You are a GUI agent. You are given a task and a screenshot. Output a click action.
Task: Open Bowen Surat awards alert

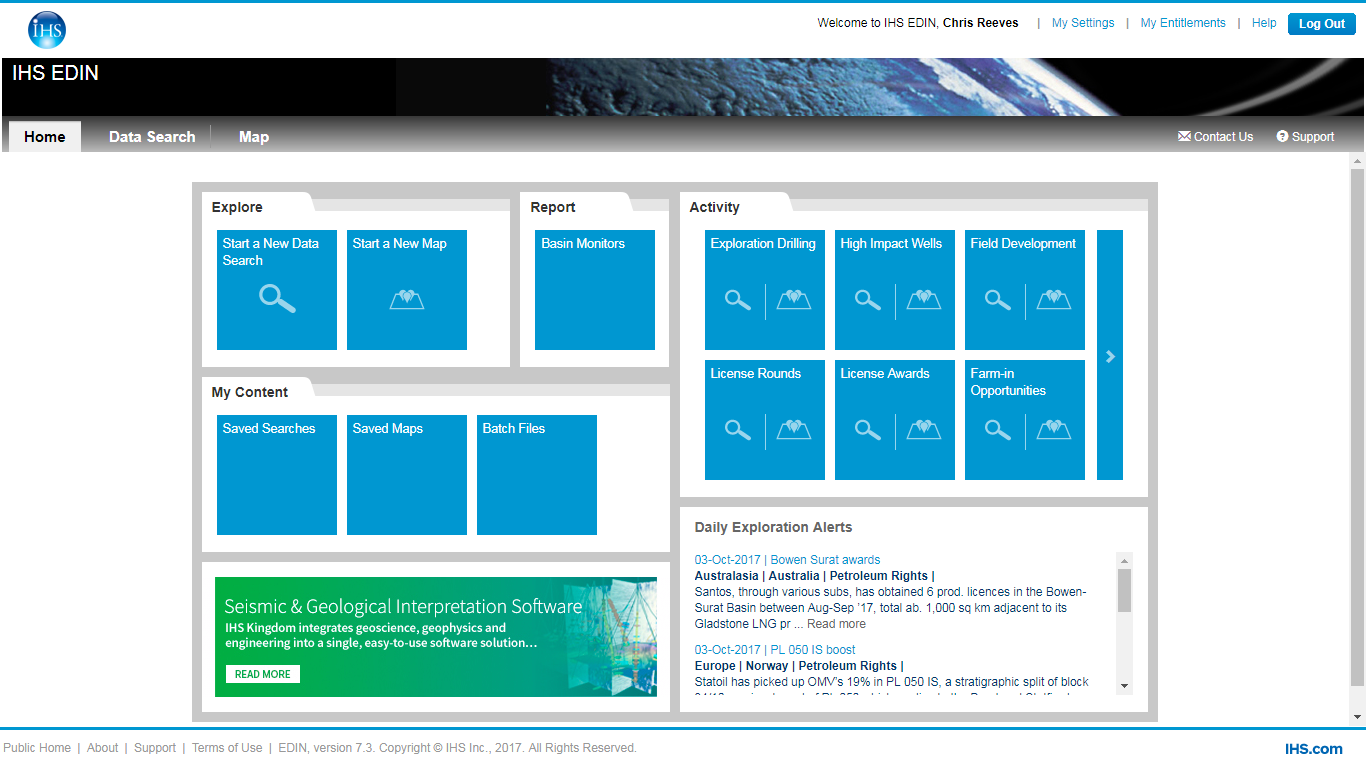(787, 560)
